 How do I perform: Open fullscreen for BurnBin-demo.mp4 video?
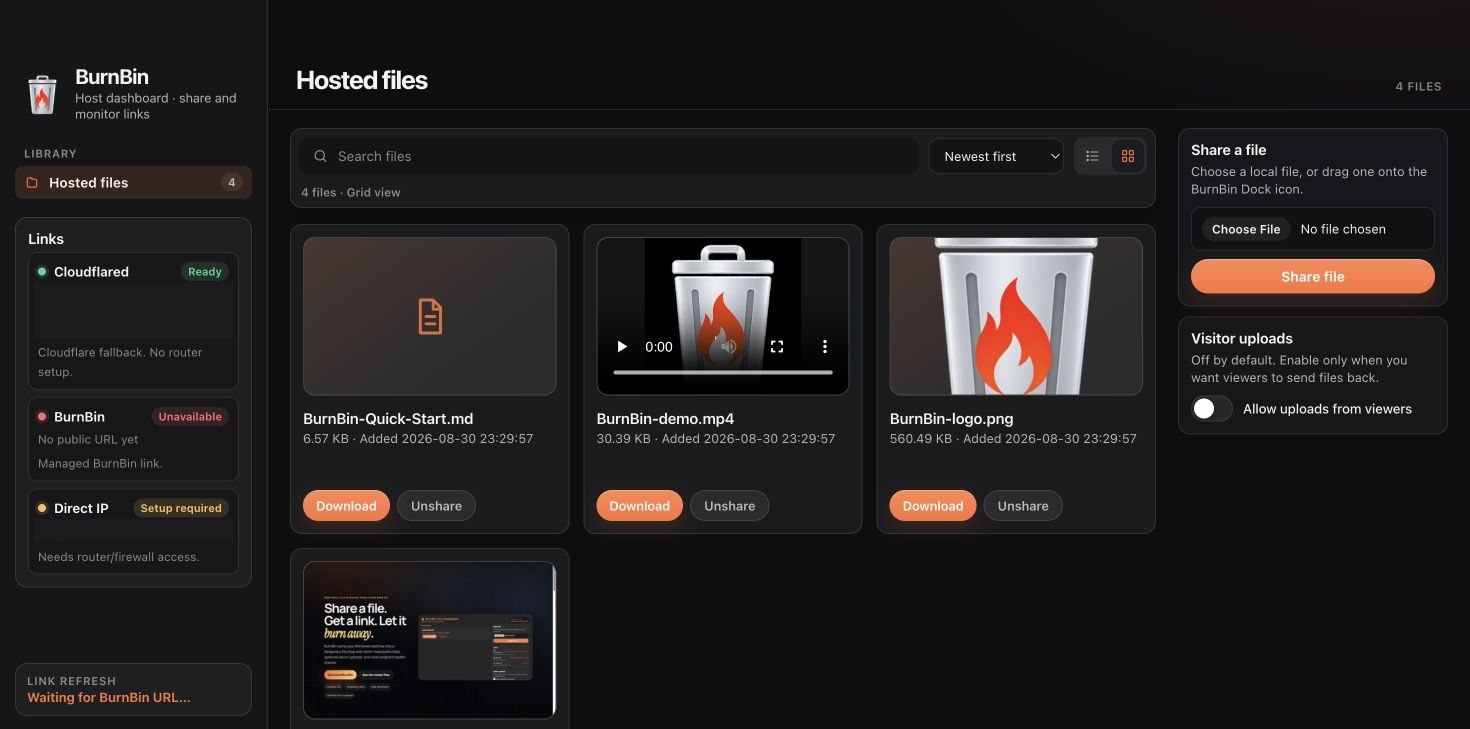tap(777, 347)
